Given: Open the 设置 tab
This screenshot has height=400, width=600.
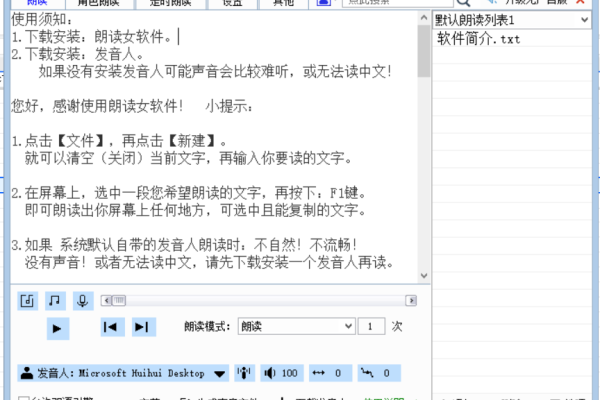Looking at the screenshot, I should [x=233, y=3].
